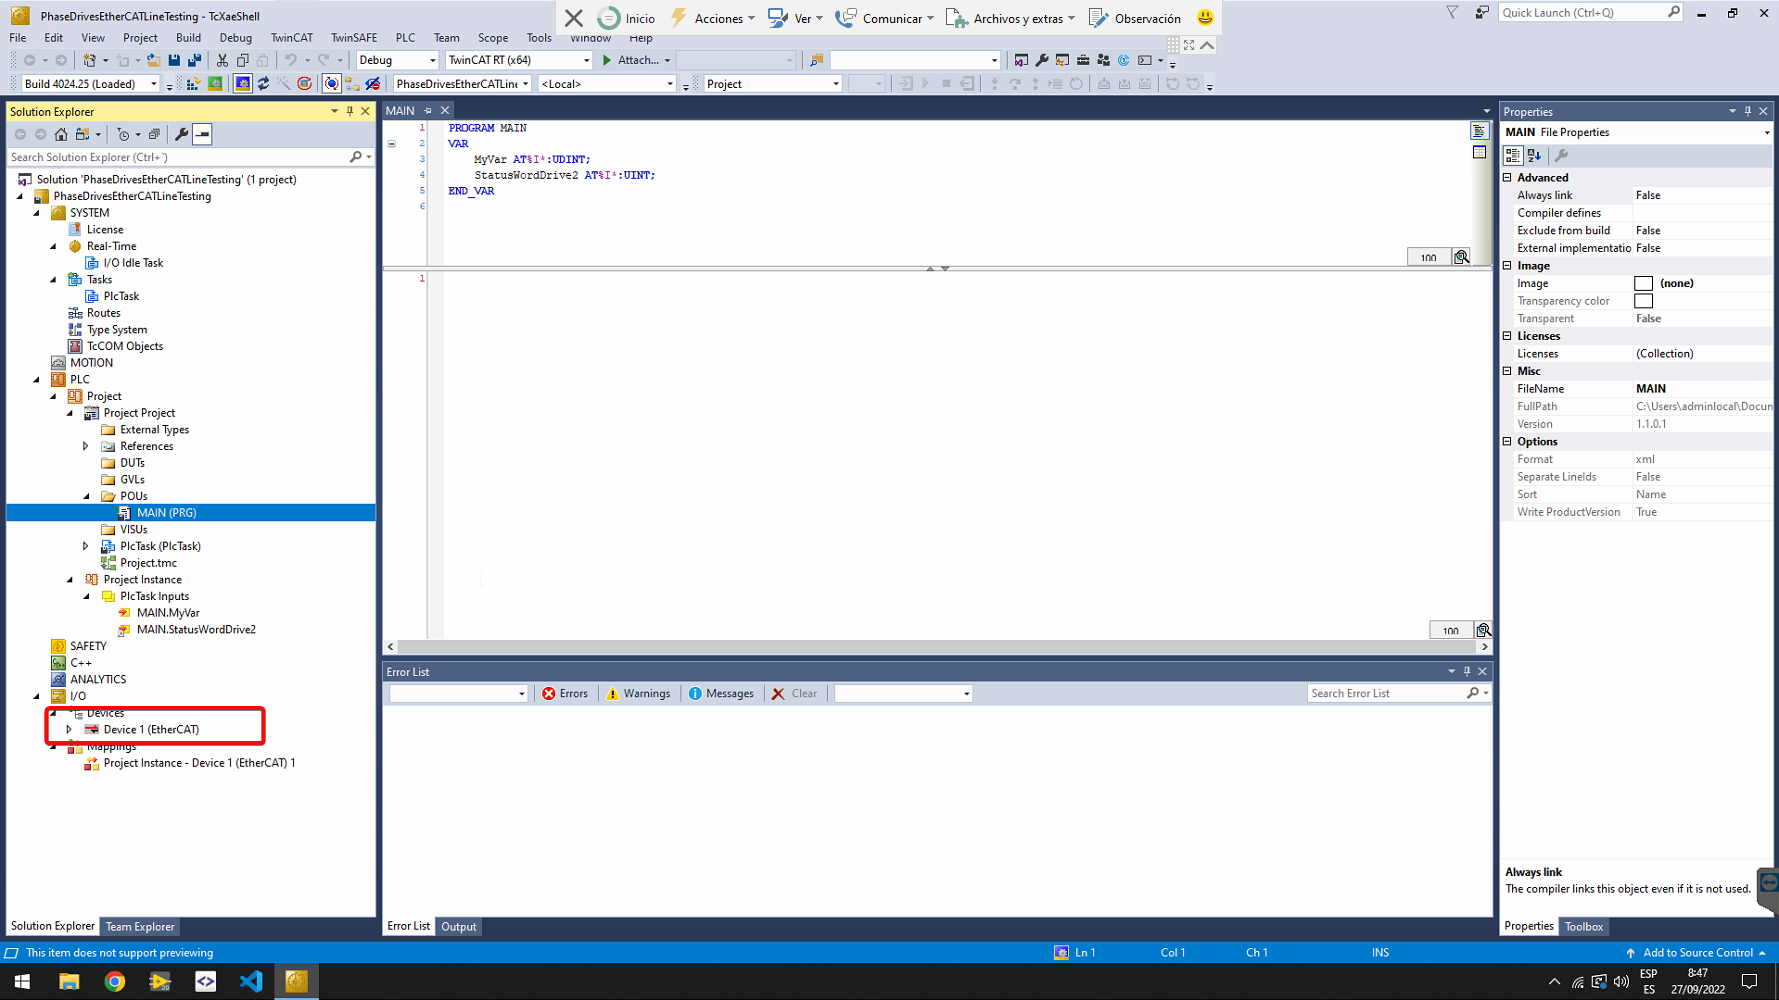This screenshot has height=1000, width=1779.
Task: Open Archivos y extras in remote bar
Action: click(x=1011, y=18)
